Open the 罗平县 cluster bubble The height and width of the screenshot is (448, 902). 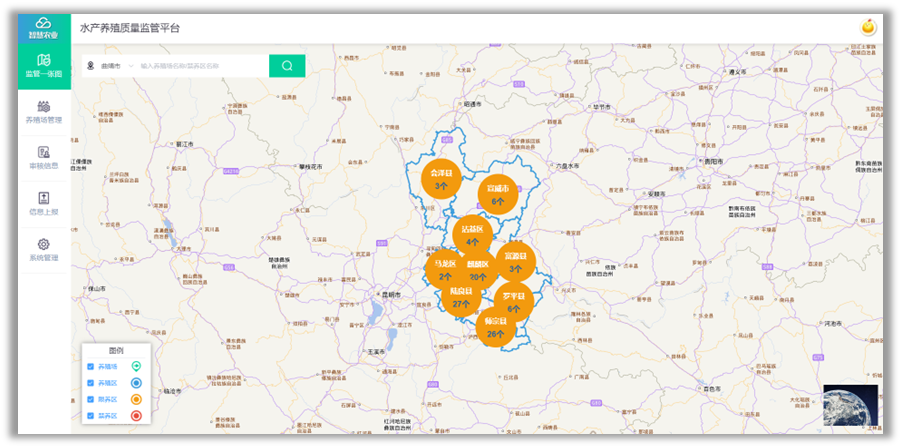point(513,302)
